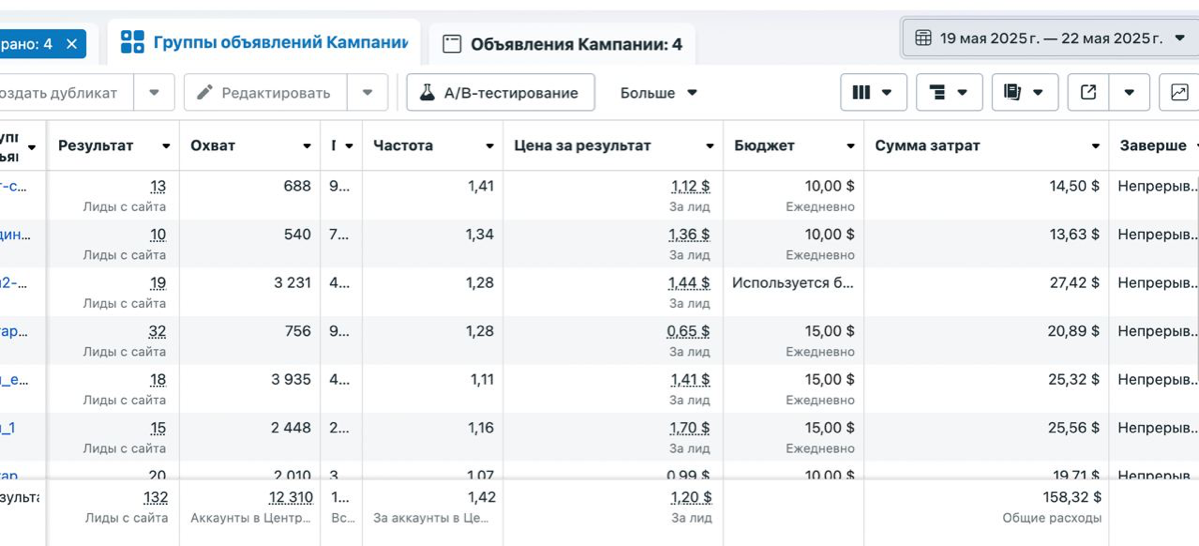Select total spend 158,32 $
This screenshot has height=546, width=1199.
pyautogui.click(x=1071, y=497)
